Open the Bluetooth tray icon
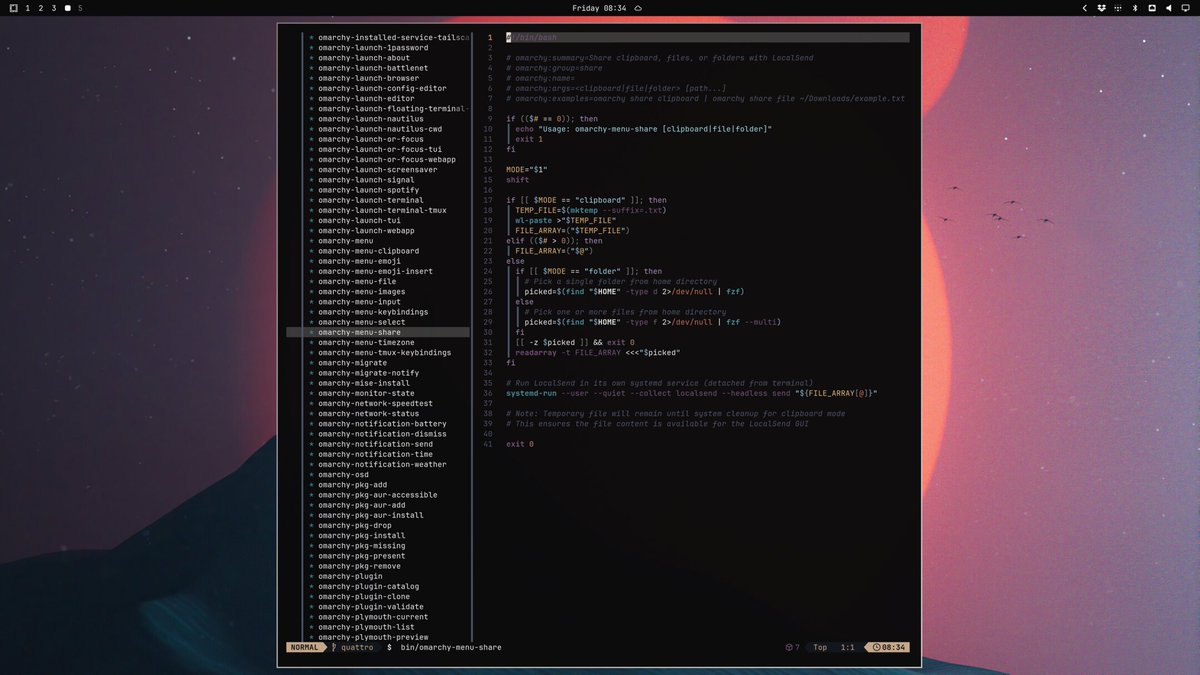 [x=1135, y=8]
